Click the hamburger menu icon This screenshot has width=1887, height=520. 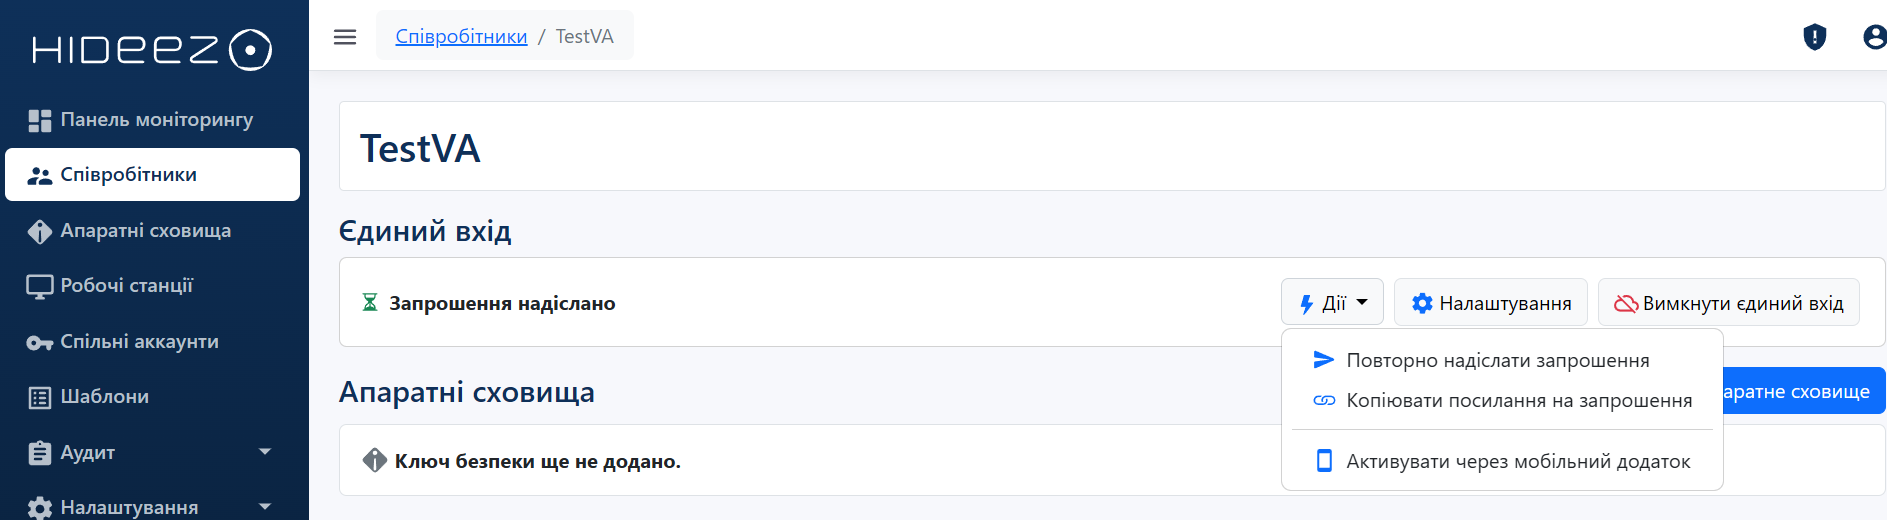345,37
